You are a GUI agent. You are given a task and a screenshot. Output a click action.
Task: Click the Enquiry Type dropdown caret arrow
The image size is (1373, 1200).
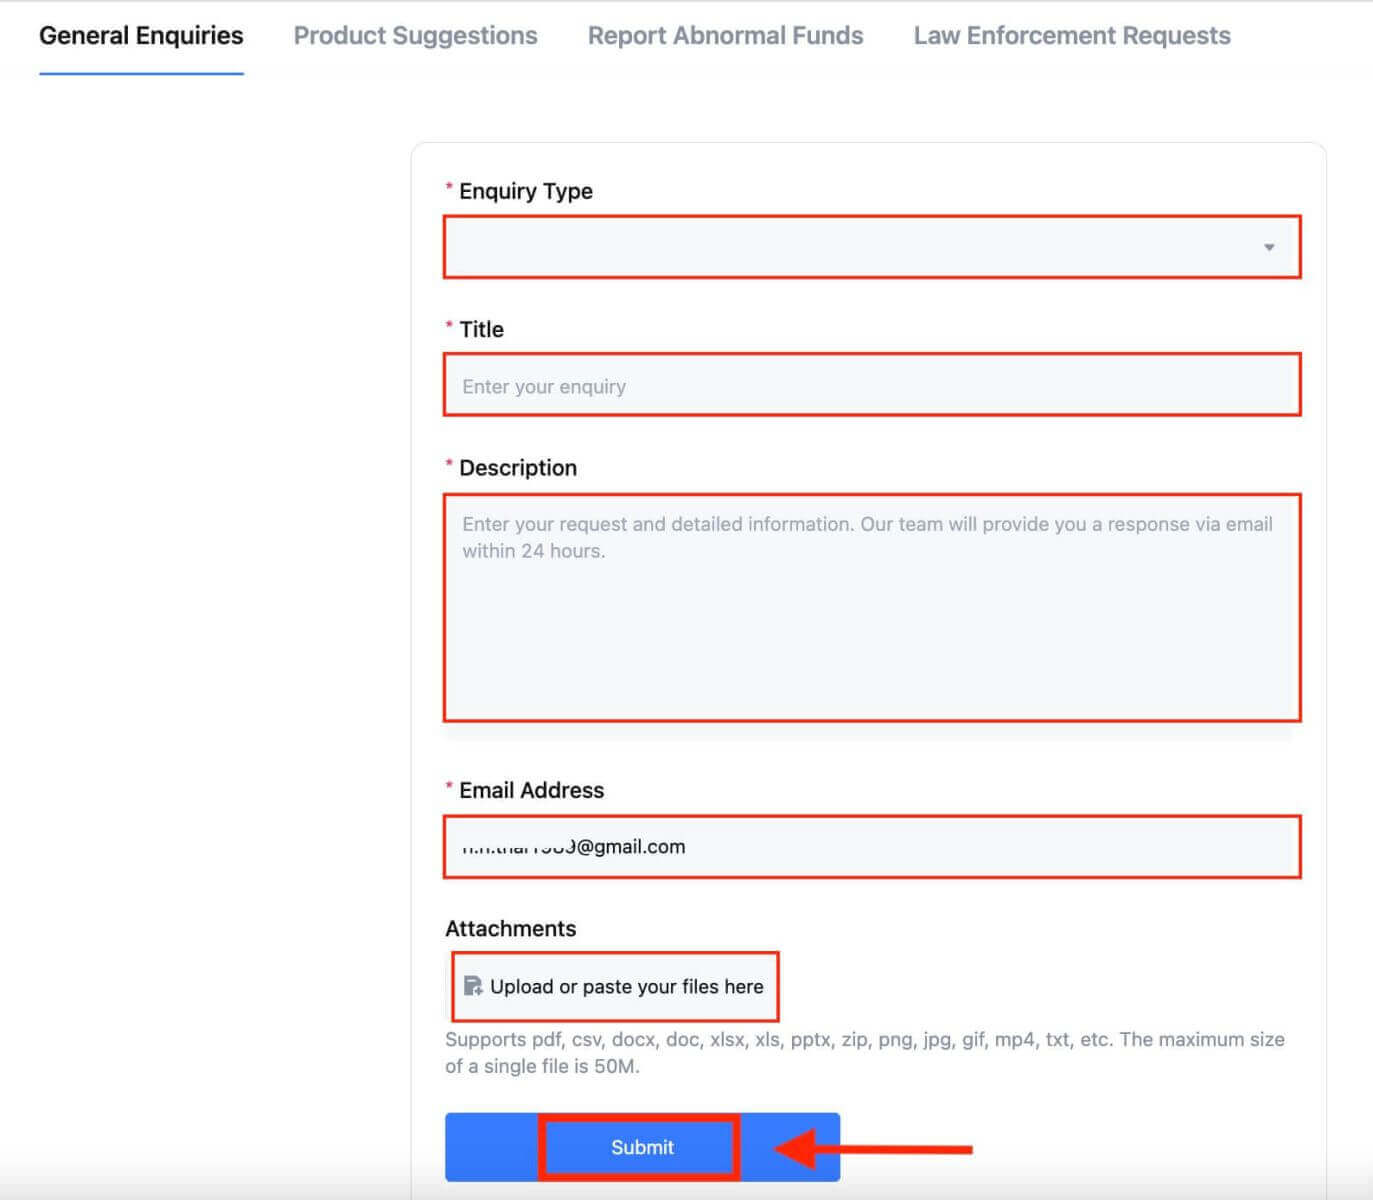pyautogui.click(x=1268, y=247)
